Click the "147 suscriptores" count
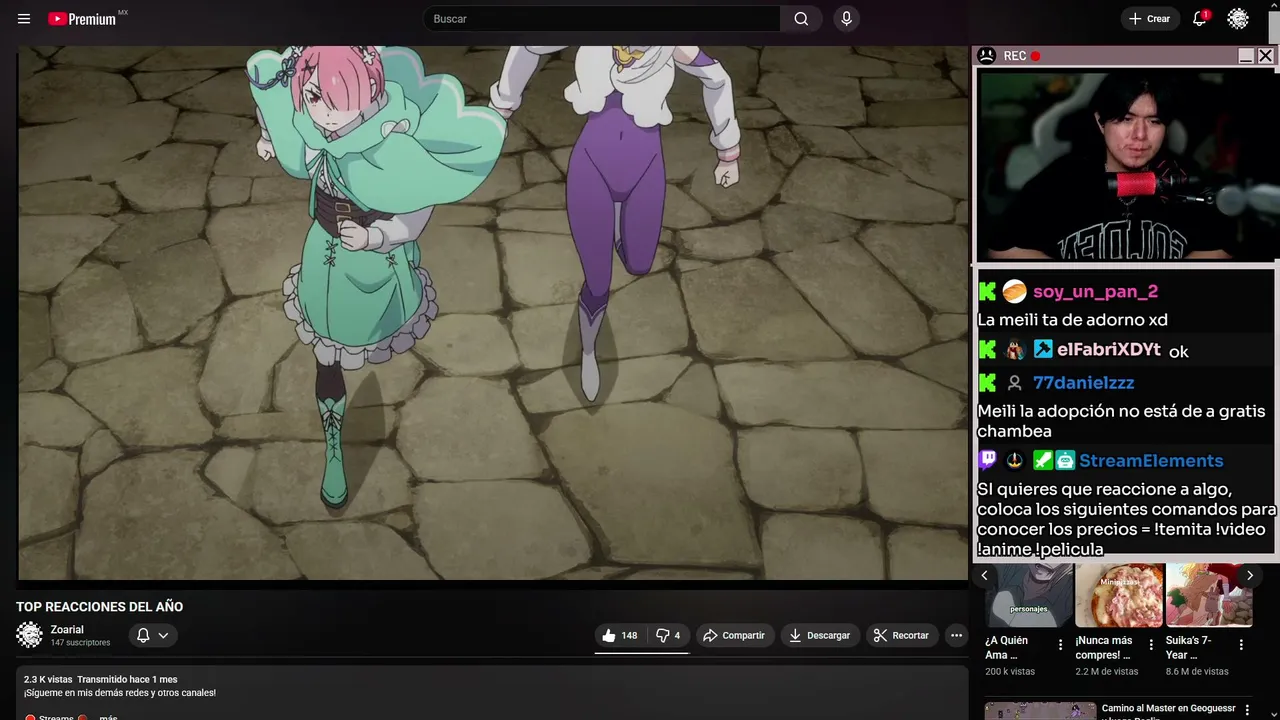1280x720 pixels. click(x=81, y=643)
